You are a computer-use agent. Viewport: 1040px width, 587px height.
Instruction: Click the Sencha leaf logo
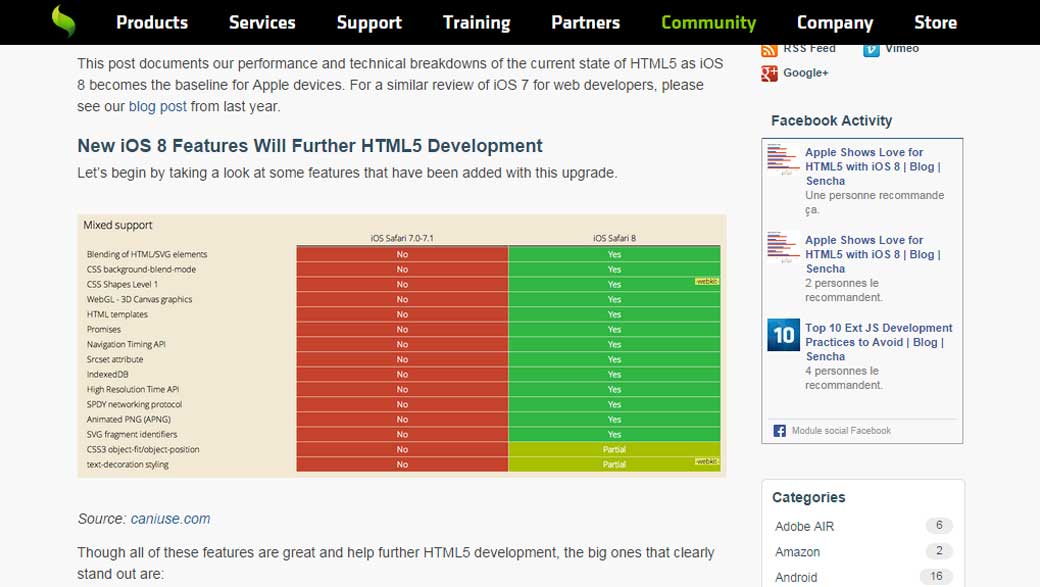tap(62, 21)
